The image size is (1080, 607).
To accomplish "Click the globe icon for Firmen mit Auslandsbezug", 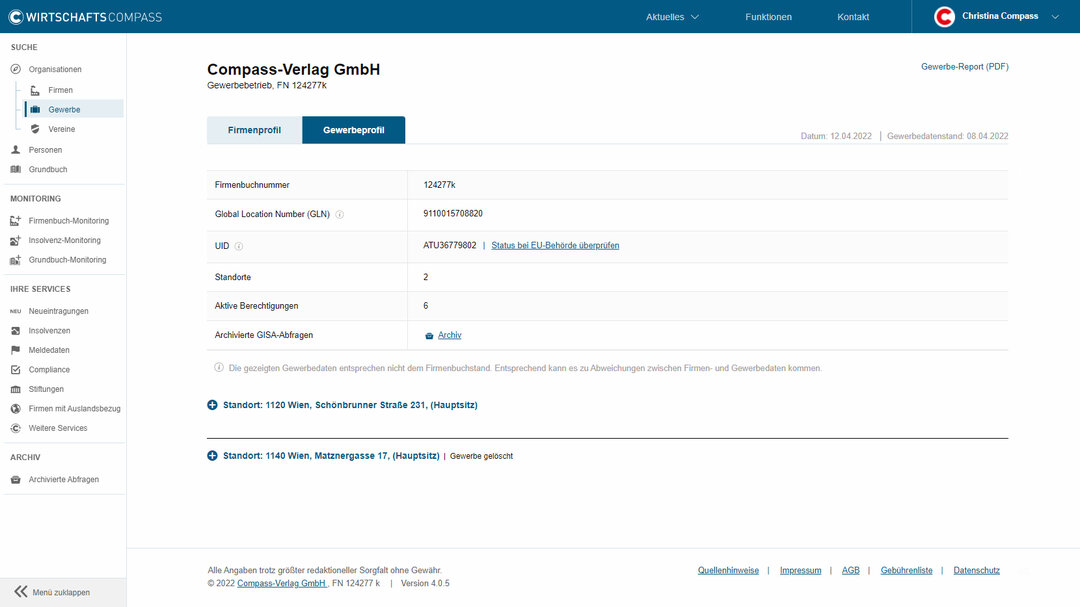I will pos(16,409).
